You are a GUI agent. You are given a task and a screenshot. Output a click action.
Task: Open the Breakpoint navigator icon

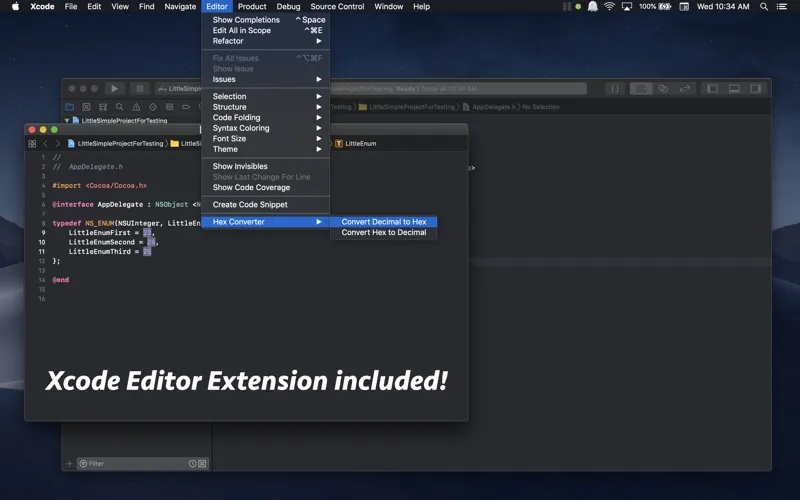[186, 107]
